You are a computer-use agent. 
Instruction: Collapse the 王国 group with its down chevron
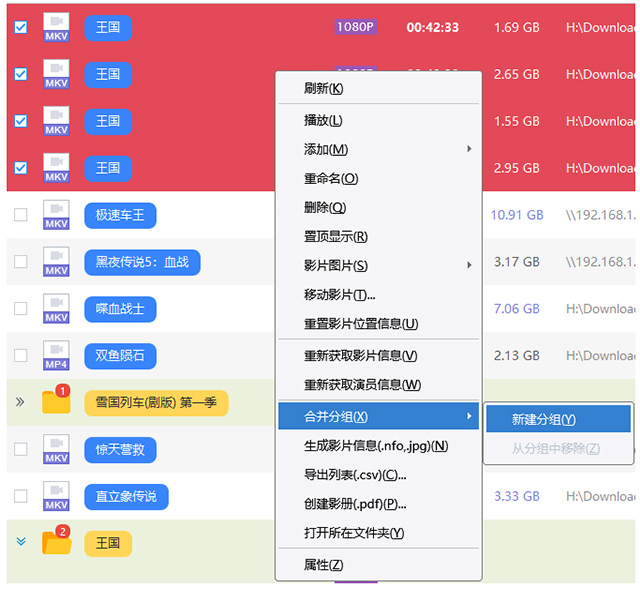coord(21,542)
